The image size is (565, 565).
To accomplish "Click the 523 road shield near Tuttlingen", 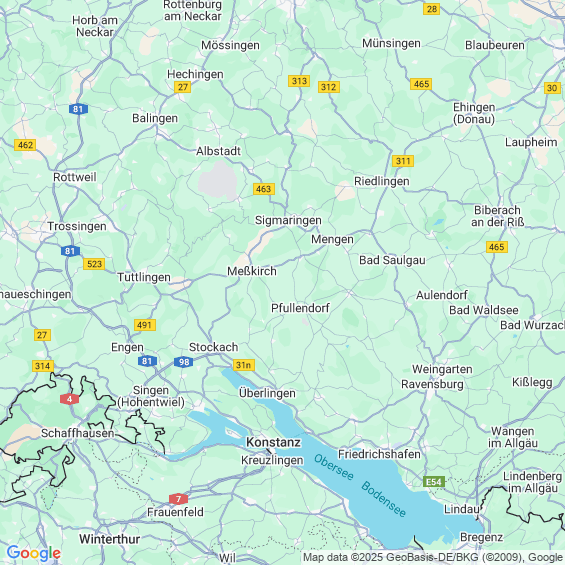I will (94, 264).
